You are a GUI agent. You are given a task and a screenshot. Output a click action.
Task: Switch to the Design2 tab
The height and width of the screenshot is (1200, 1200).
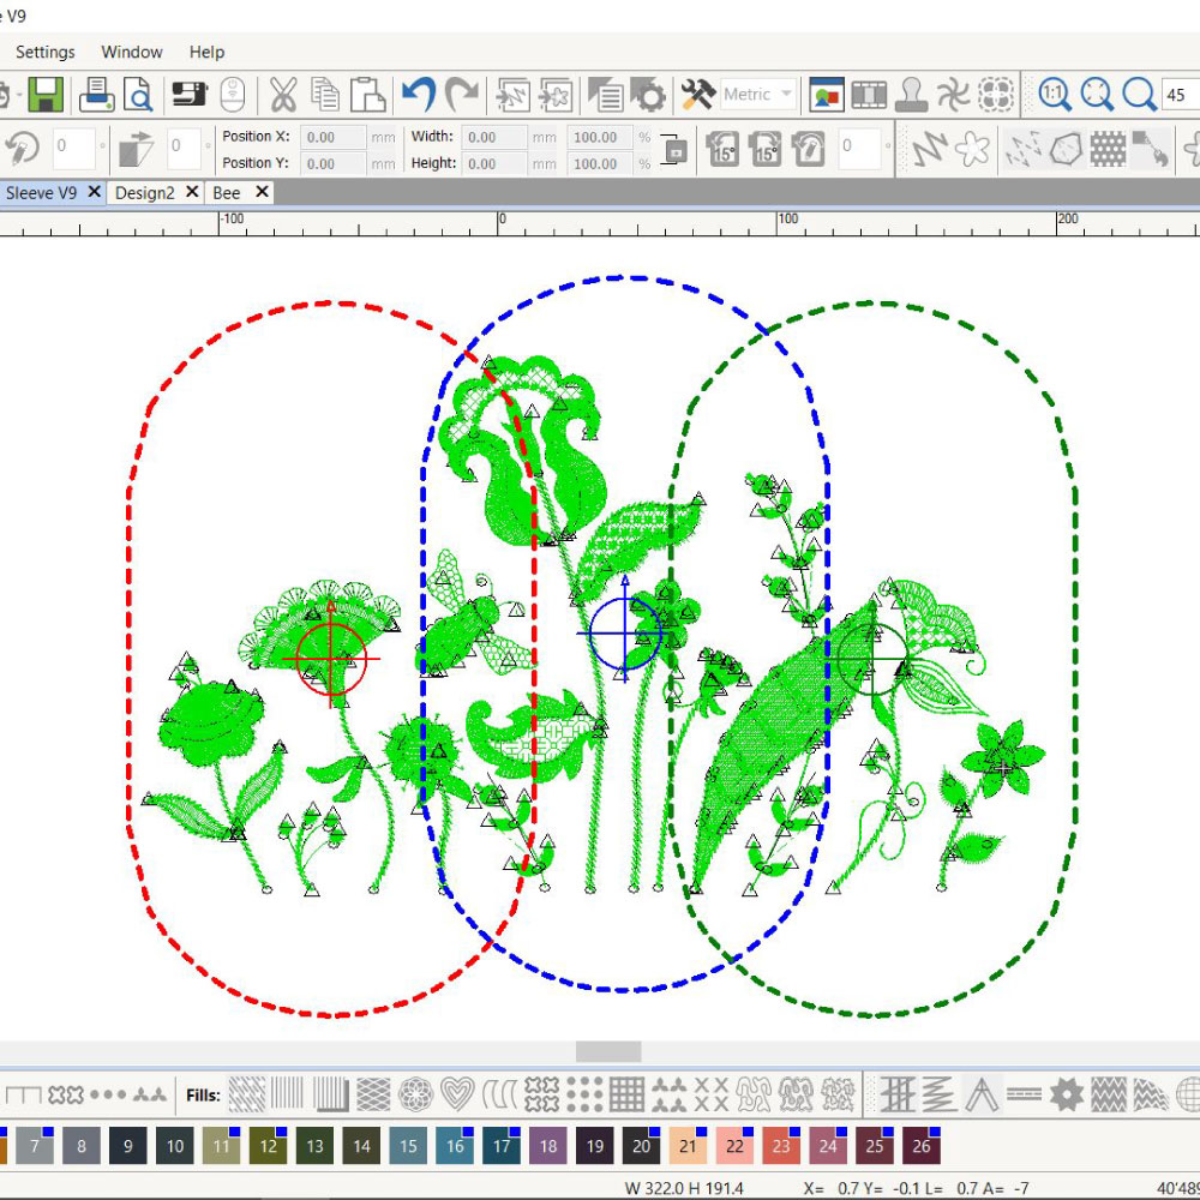(145, 193)
